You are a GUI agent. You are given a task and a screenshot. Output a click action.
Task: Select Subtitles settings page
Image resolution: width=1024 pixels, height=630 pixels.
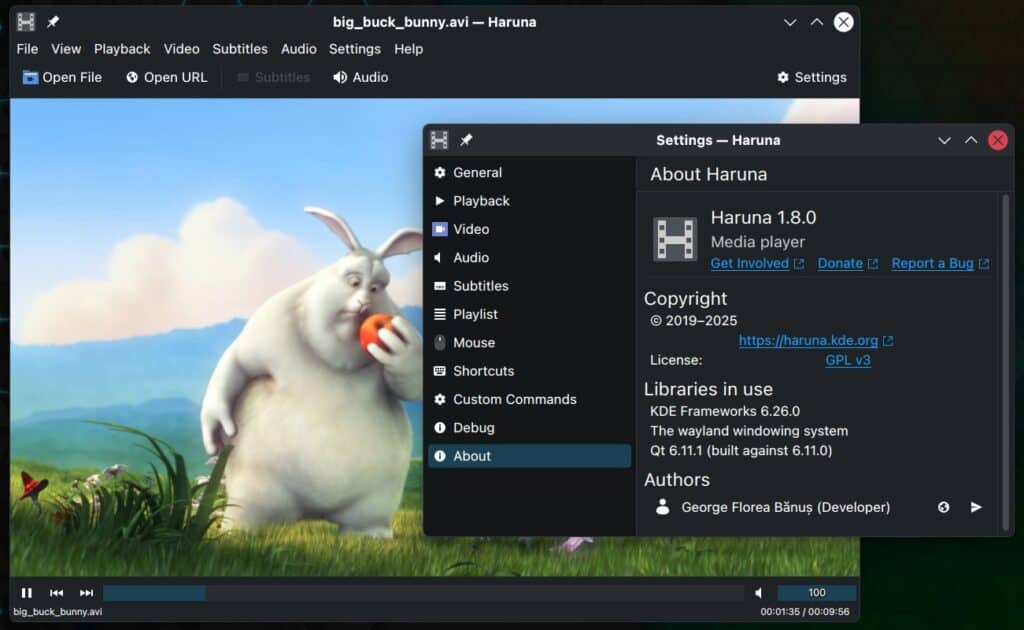click(529, 286)
